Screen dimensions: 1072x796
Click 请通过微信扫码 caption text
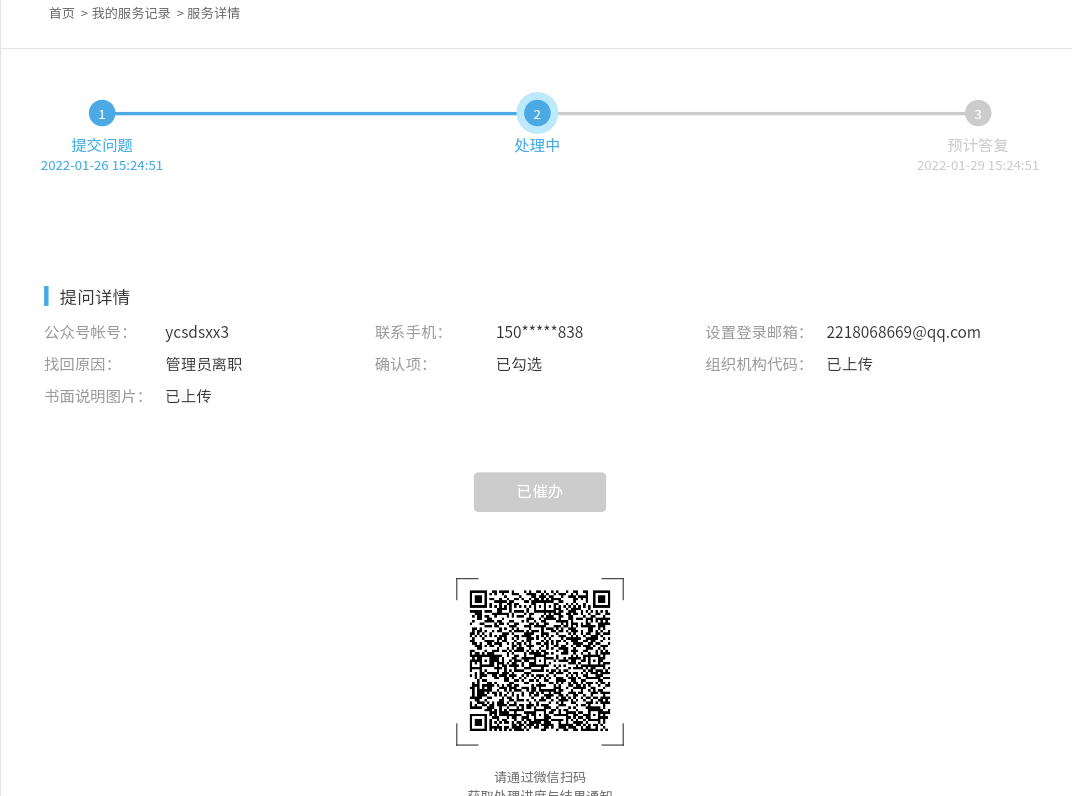(539, 777)
